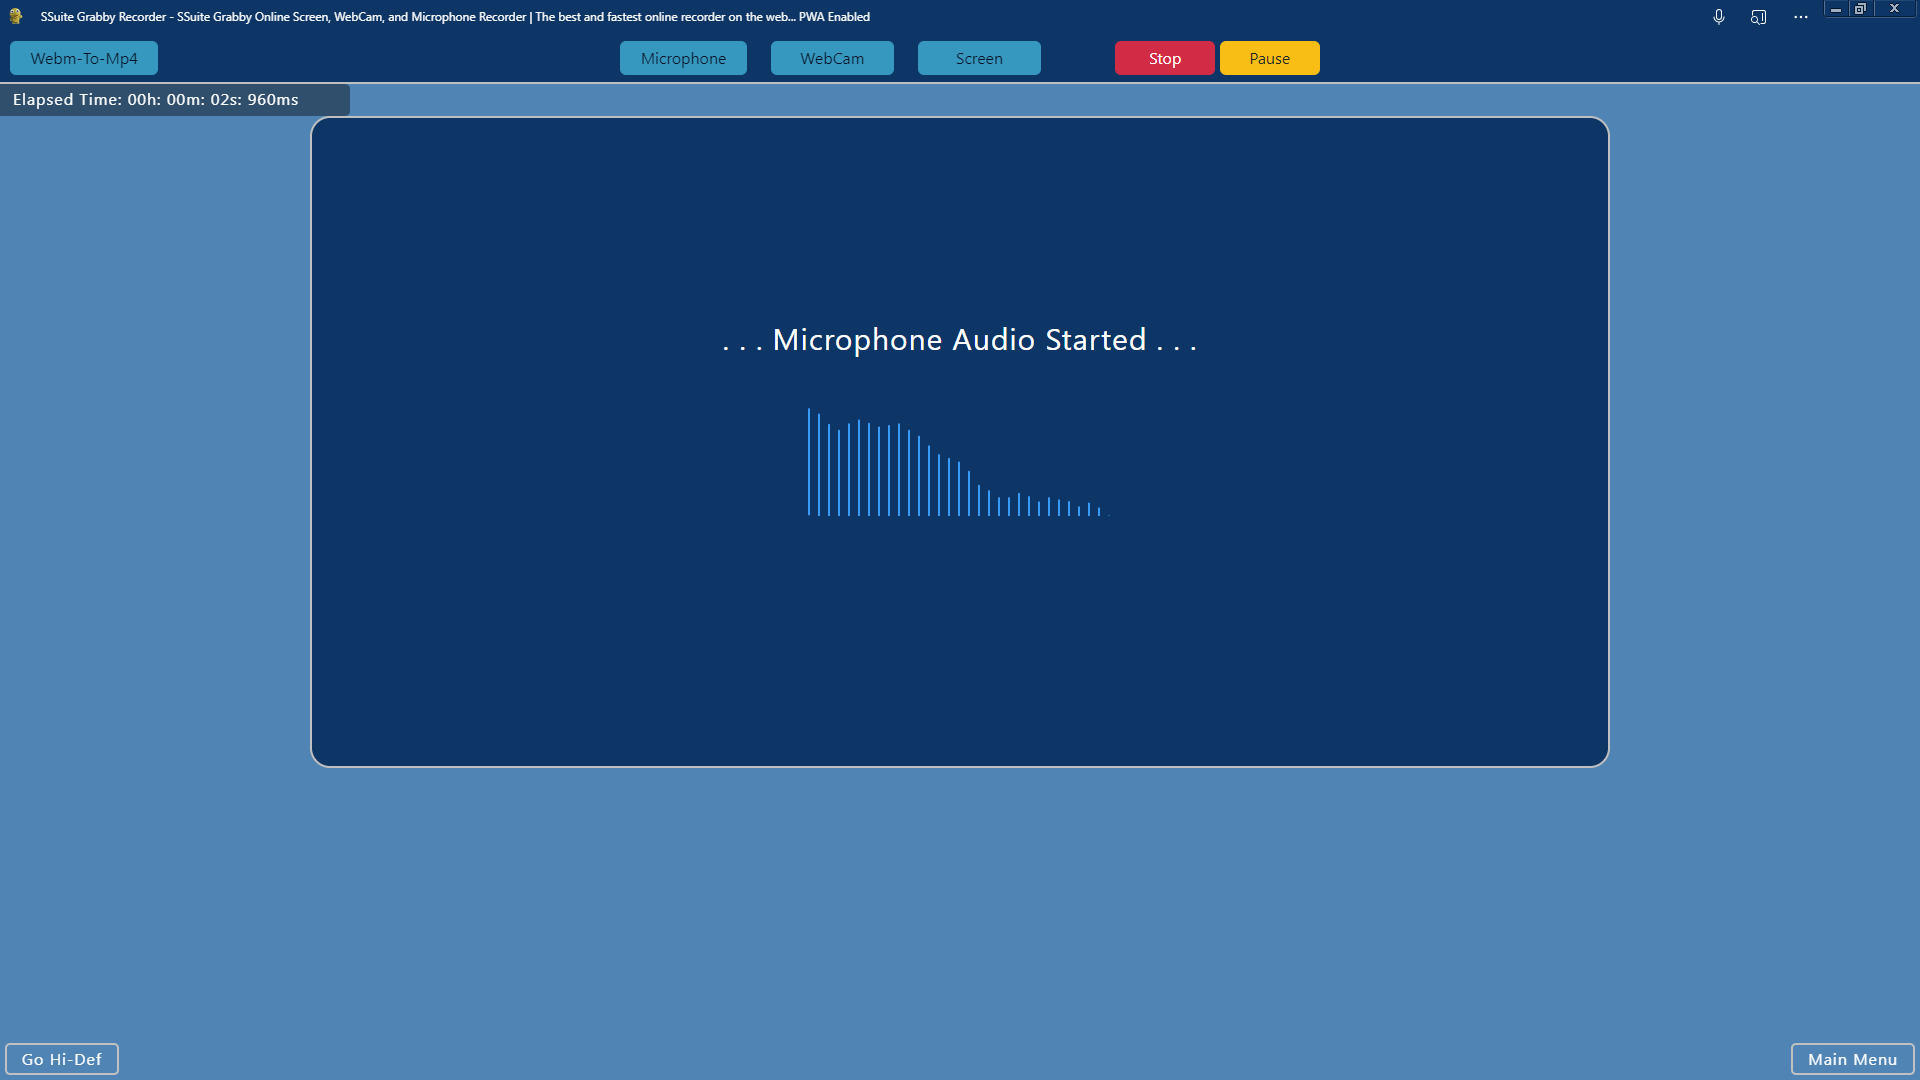Click the SSuite Grabby app icon
This screenshot has width=1920, height=1080.
coord(16,16)
